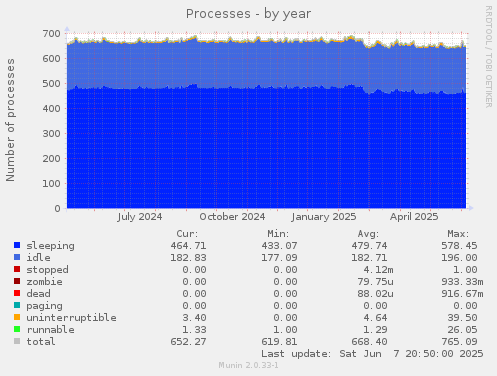This screenshot has height=376, width=497.
Task: Click dead average value 88.02u
Action: tap(375, 294)
